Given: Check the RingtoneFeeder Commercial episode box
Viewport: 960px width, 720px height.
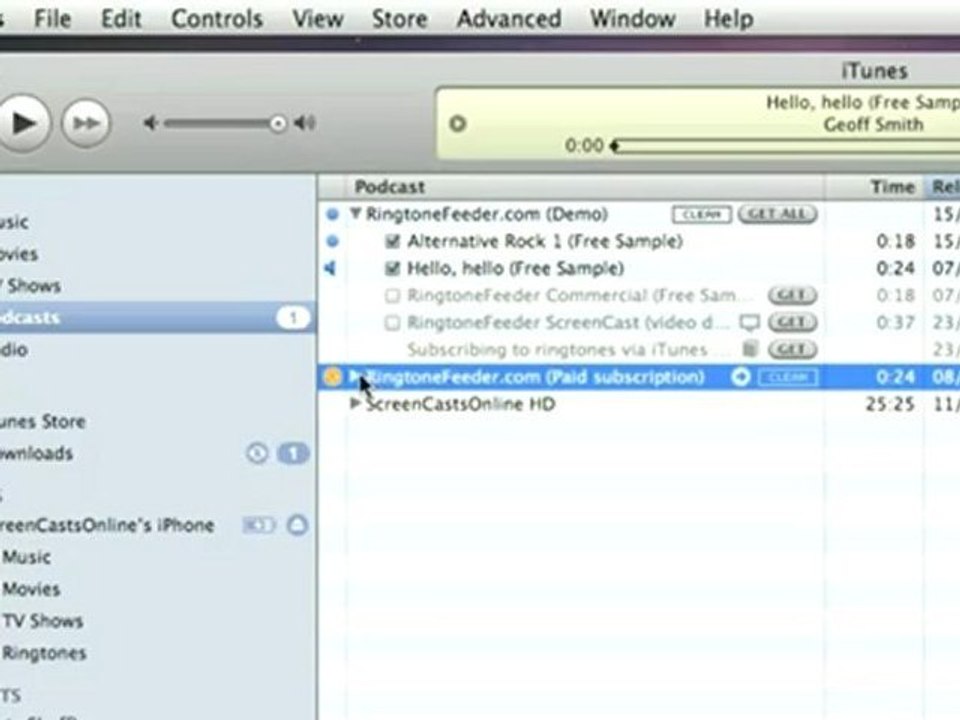Looking at the screenshot, I should [x=392, y=296].
